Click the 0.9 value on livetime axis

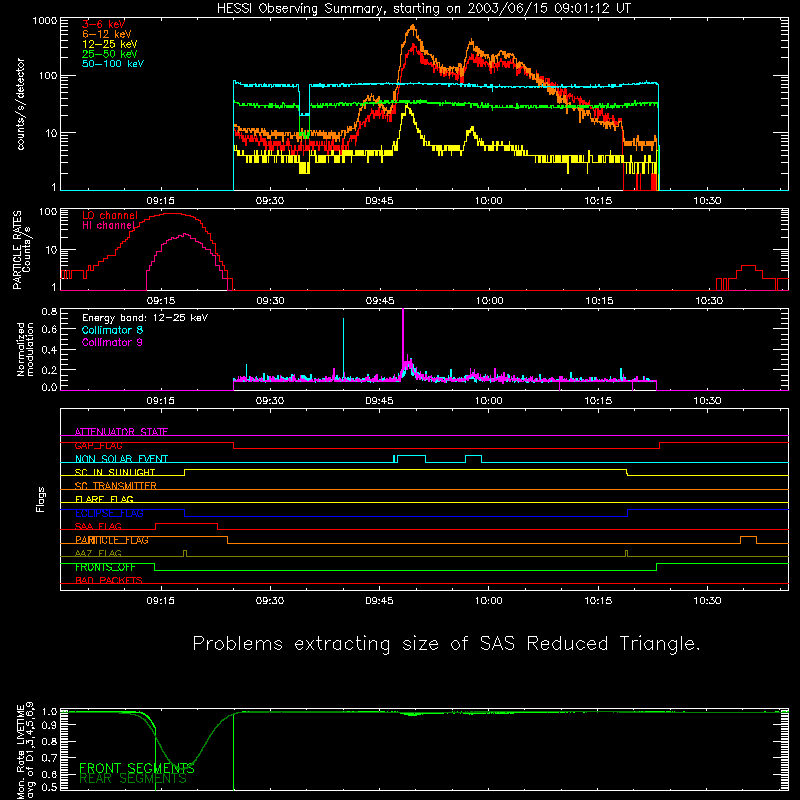(49, 726)
